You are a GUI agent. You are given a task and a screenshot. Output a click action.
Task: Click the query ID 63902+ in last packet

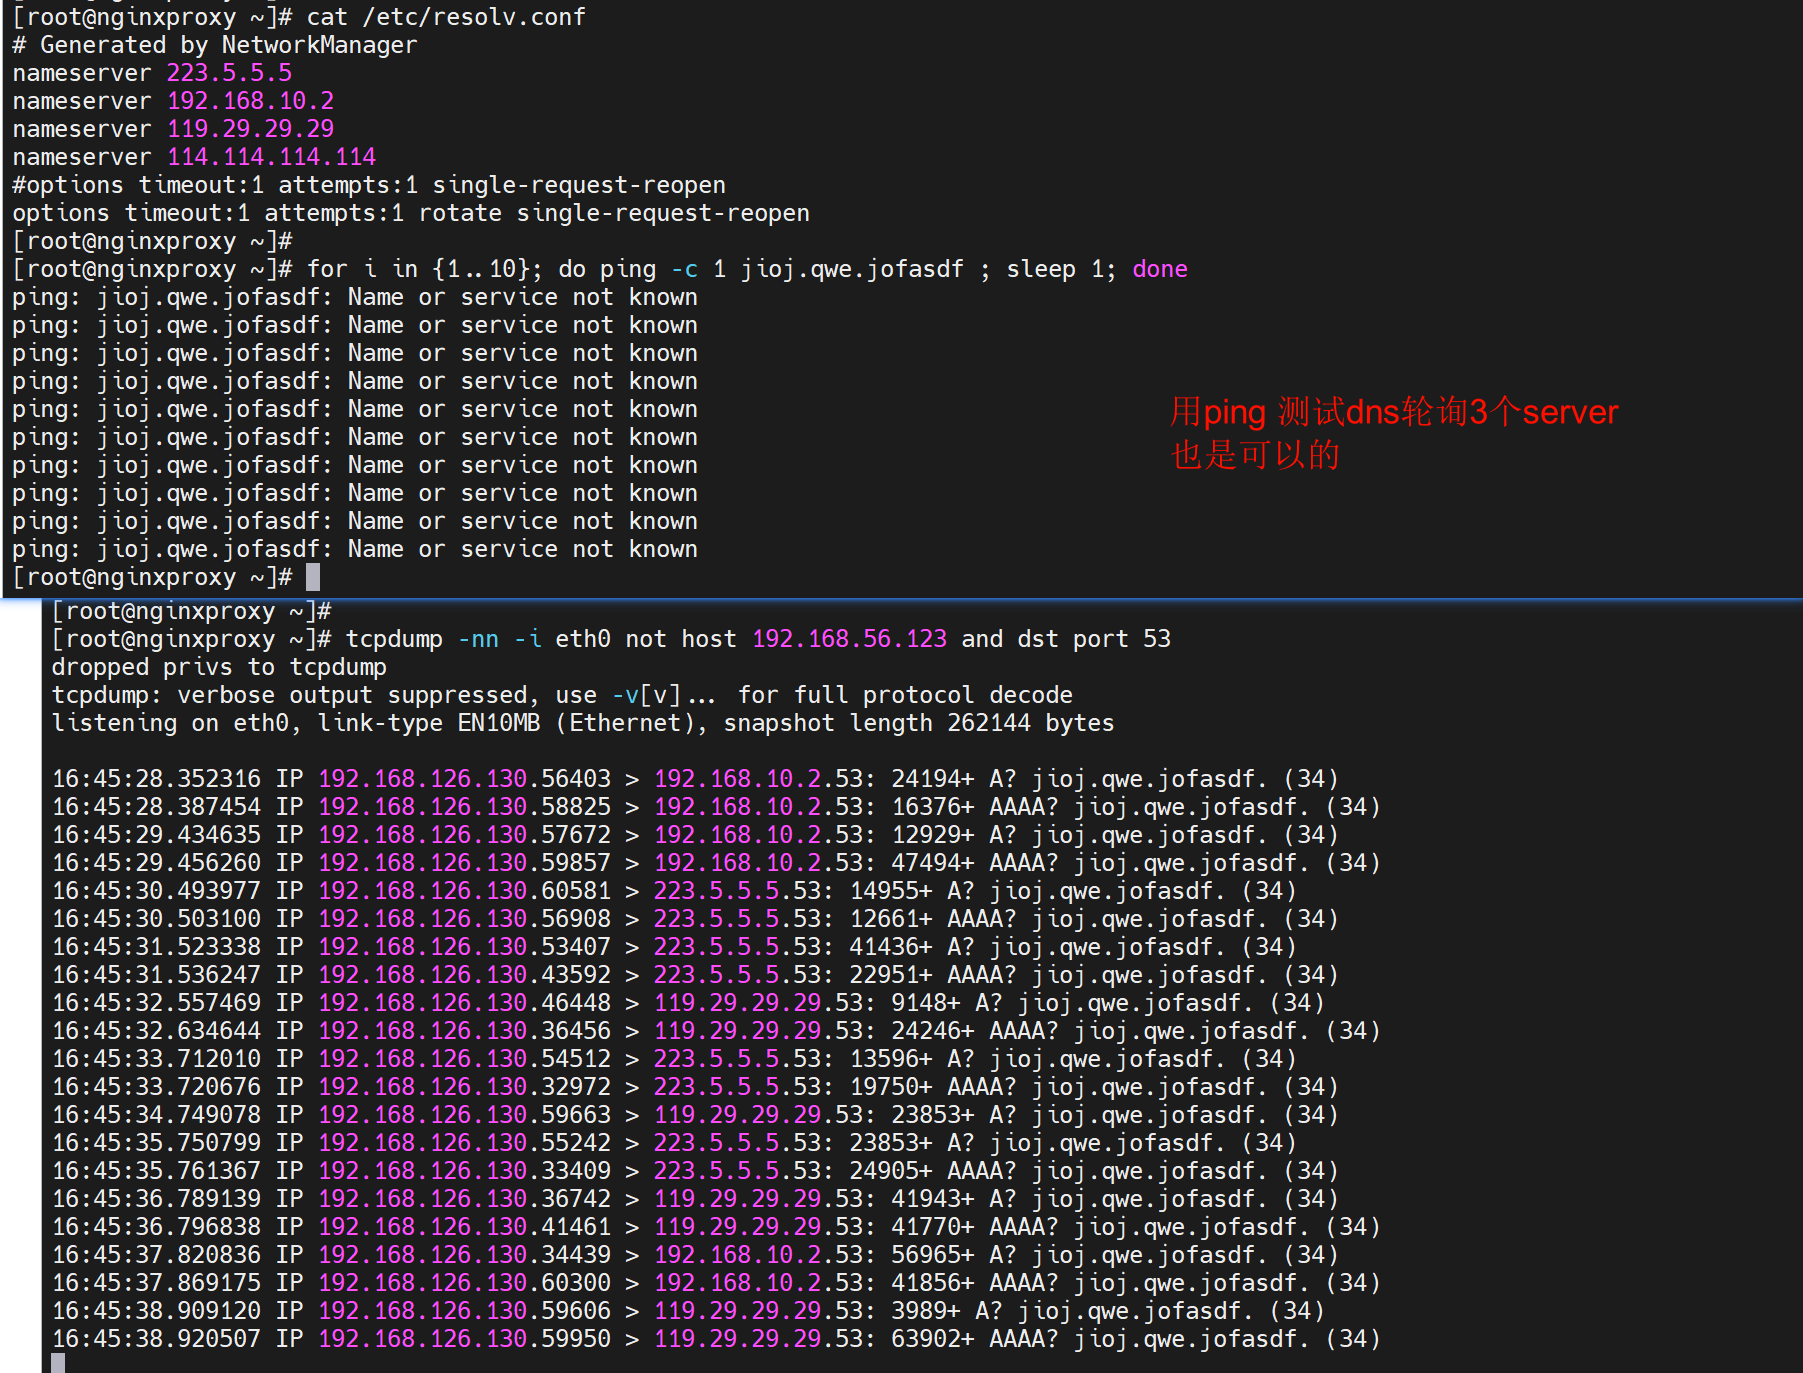tap(931, 1339)
